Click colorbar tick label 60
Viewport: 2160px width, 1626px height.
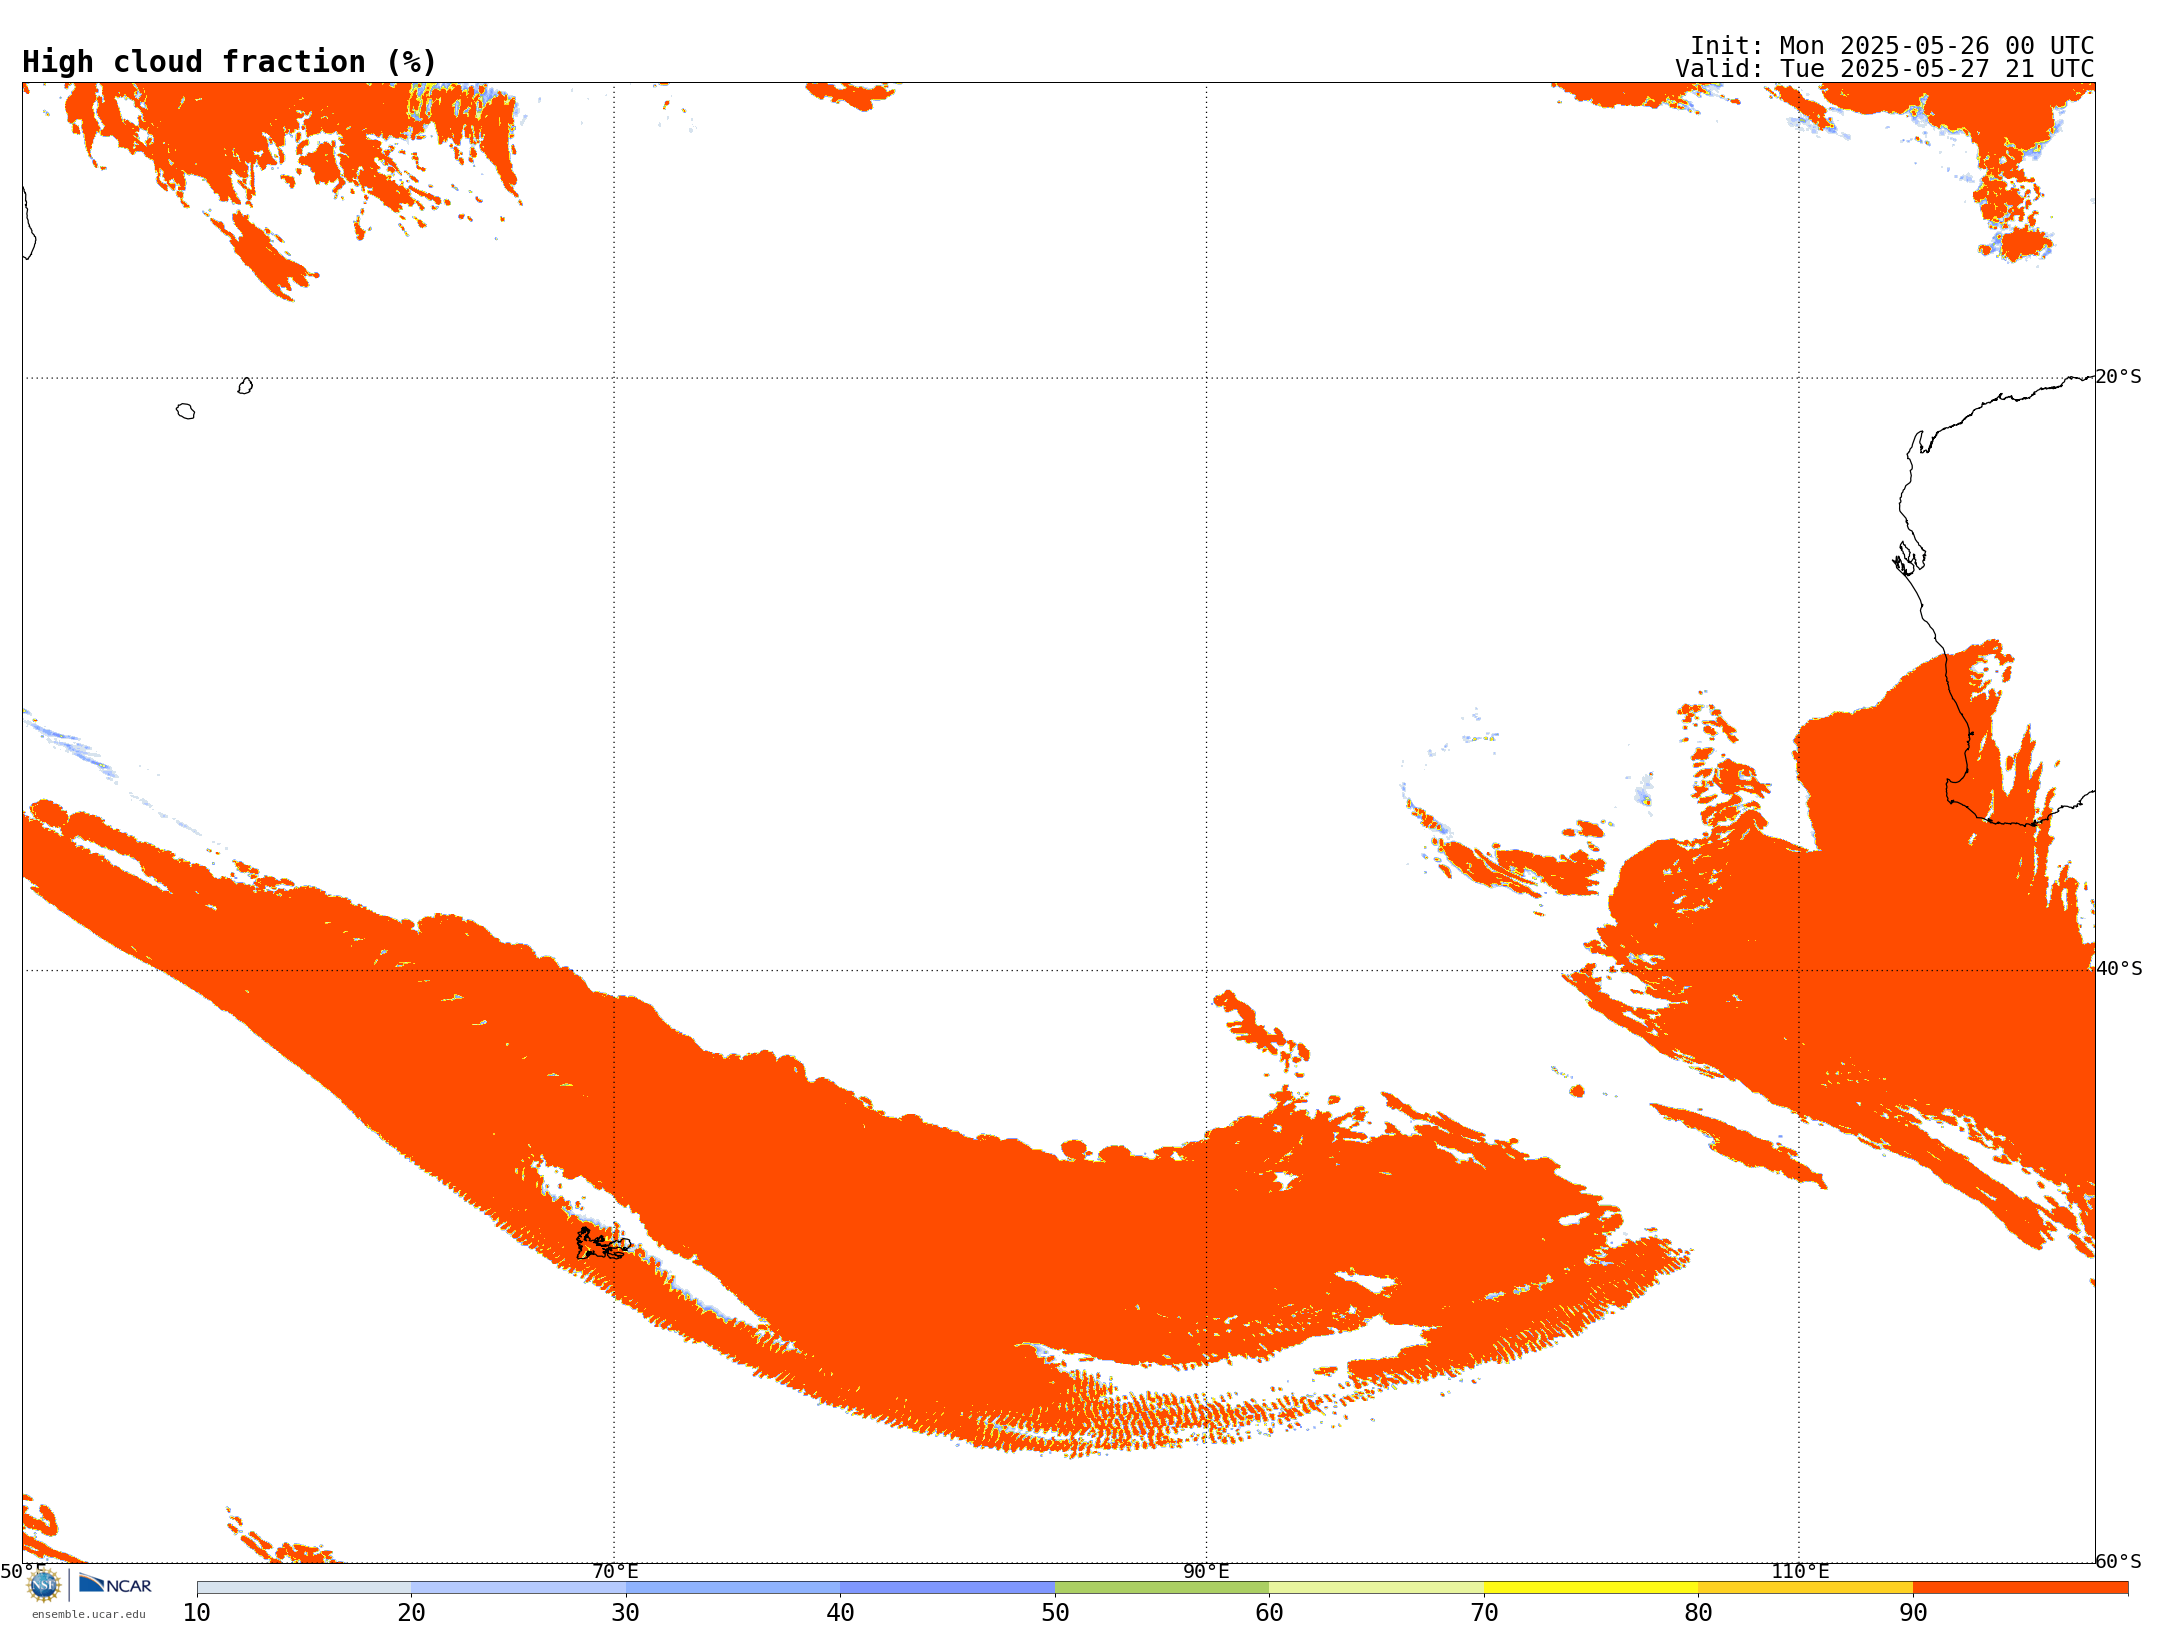tap(1269, 1613)
